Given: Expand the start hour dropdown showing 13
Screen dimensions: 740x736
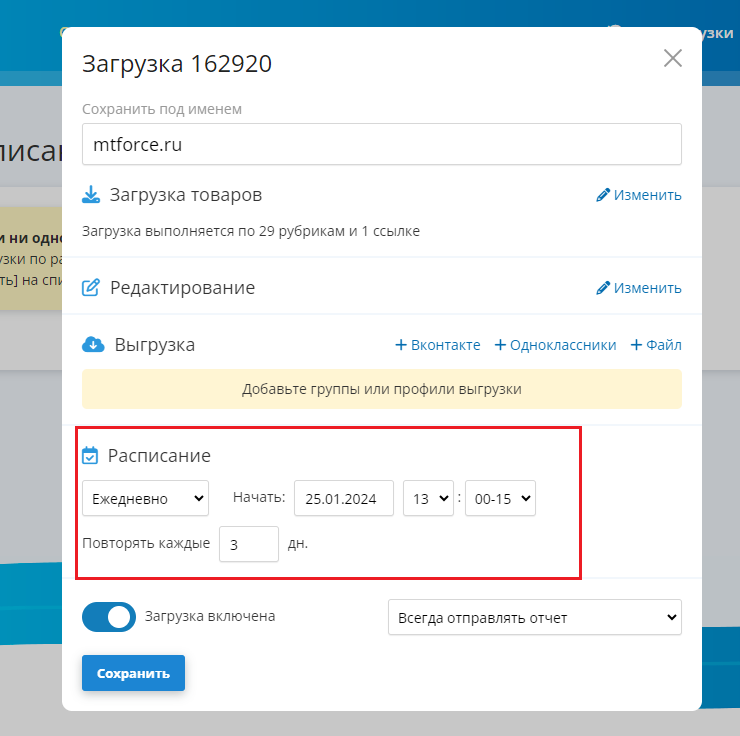Looking at the screenshot, I should (428, 498).
